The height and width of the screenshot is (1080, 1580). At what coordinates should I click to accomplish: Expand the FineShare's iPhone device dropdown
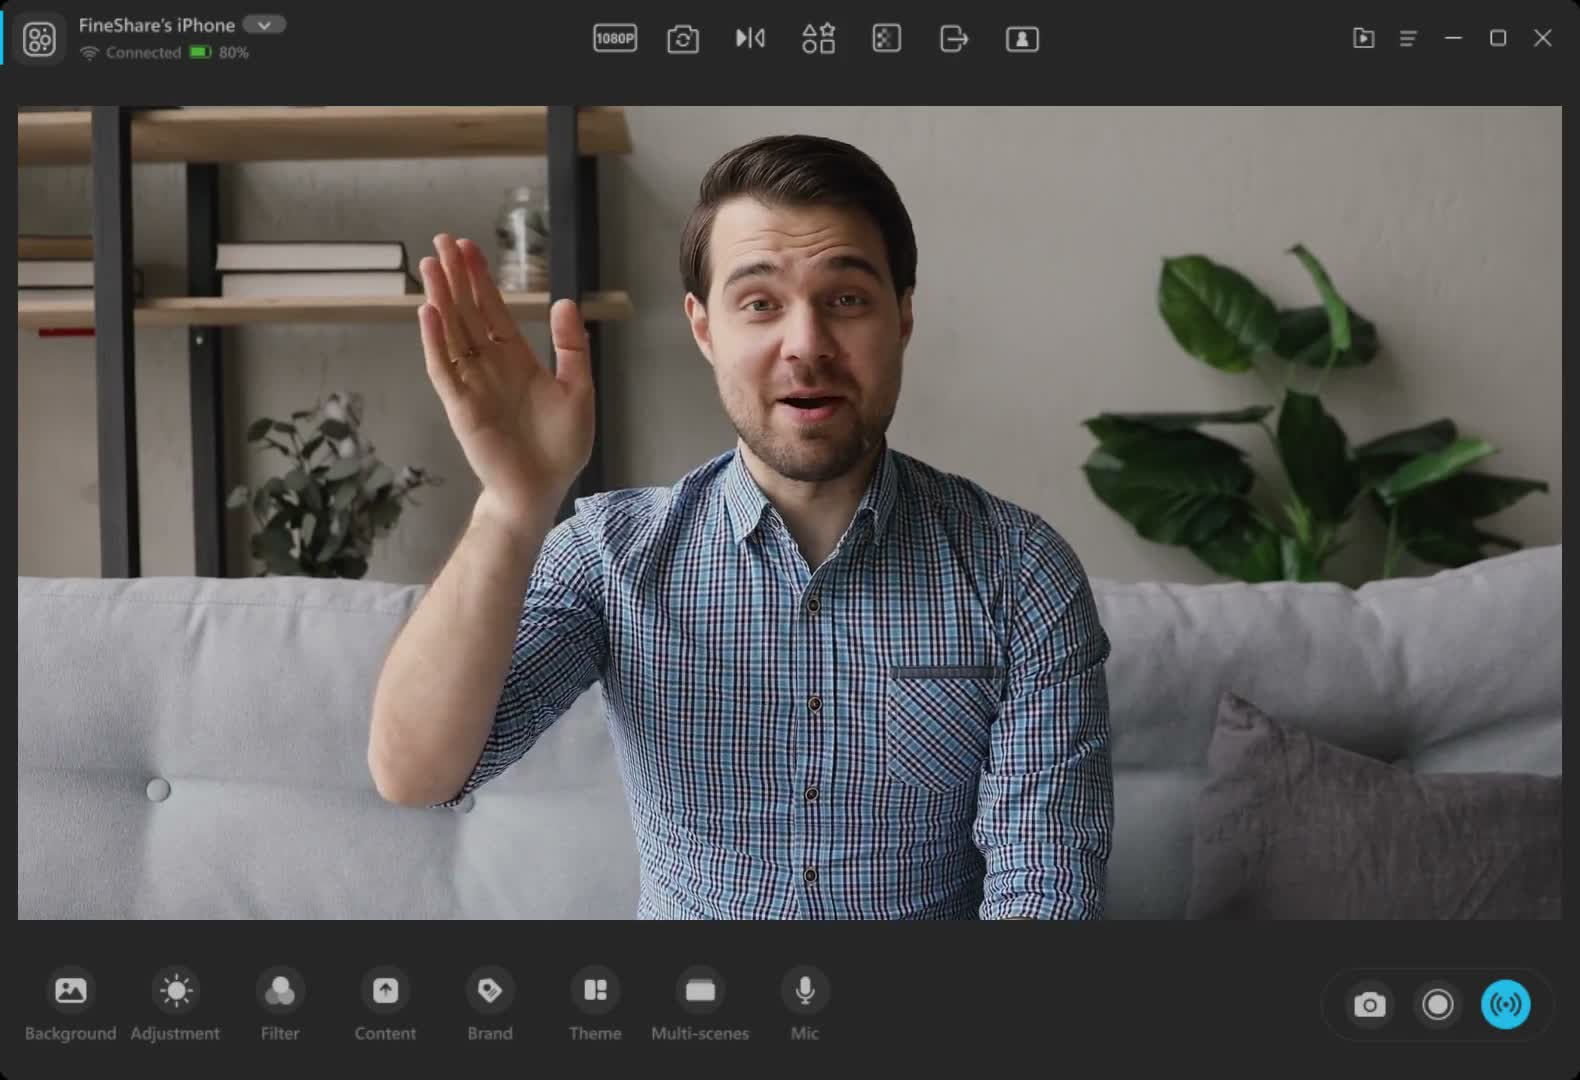[264, 25]
